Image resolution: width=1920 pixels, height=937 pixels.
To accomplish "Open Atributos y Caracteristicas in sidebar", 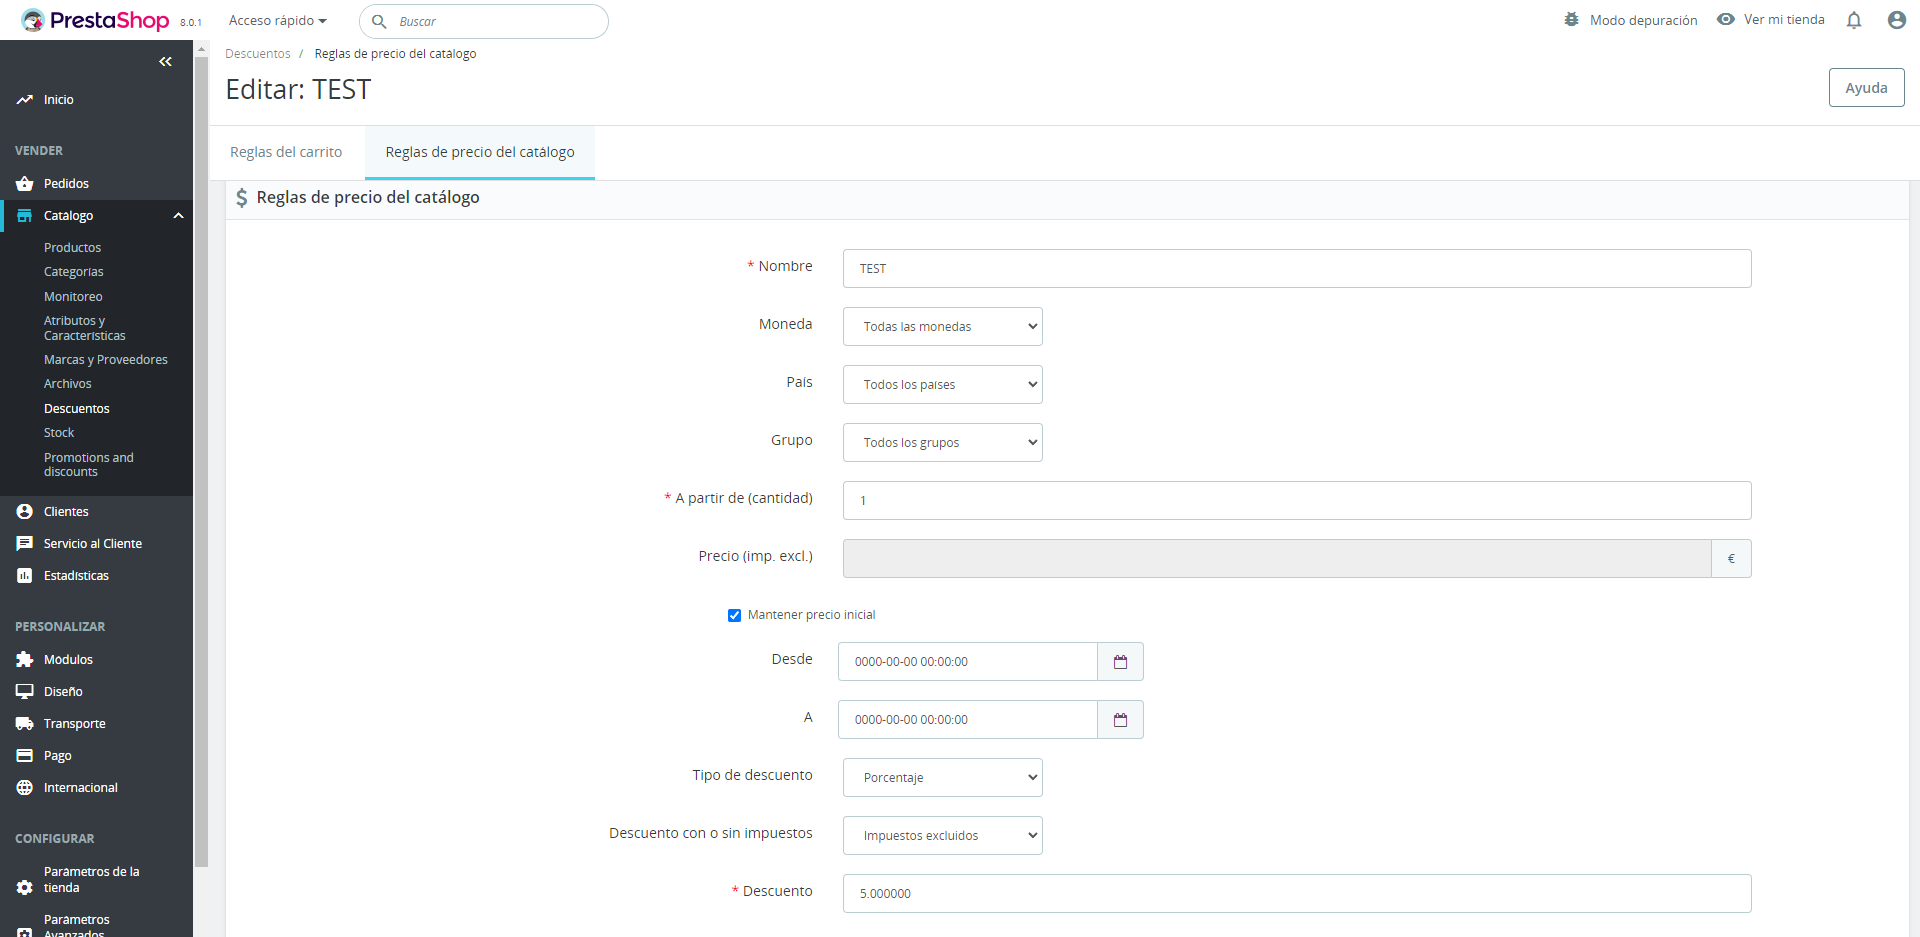I will click(85, 328).
